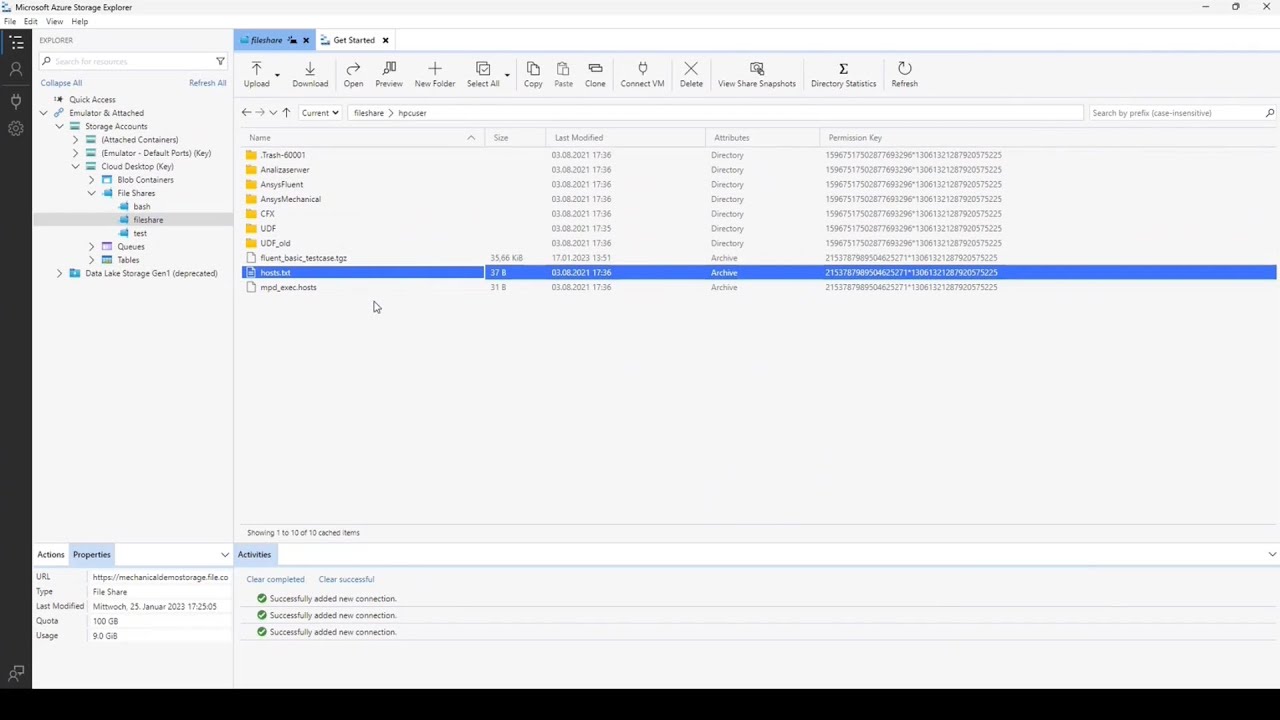Click the Connect VM plug icon

pos(642,68)
